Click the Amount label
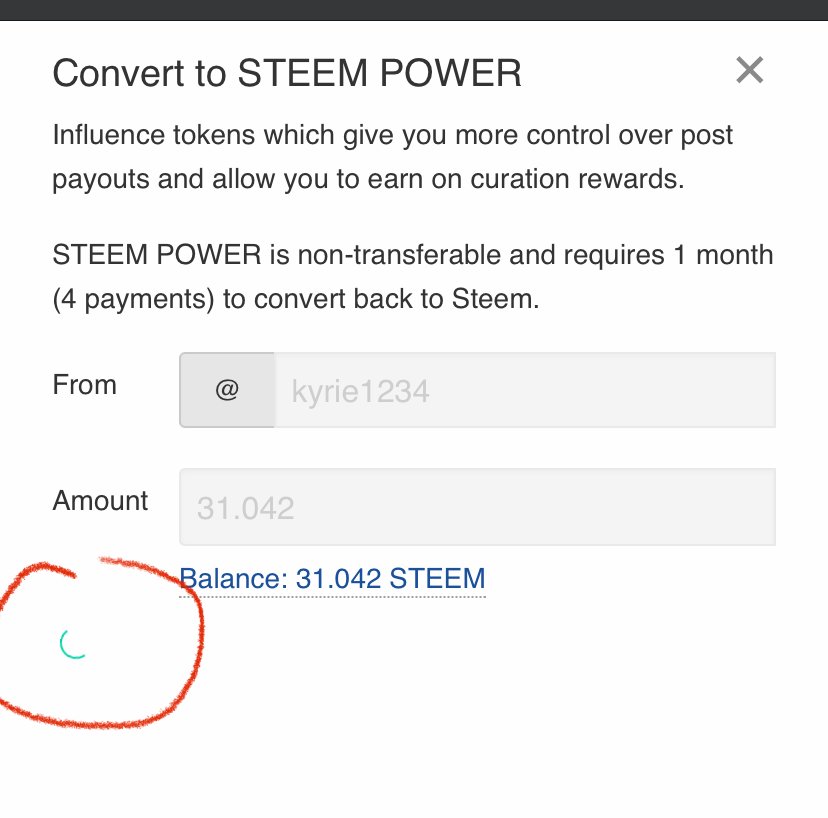Viewport: 828px width, 818px height. pyautogui.click(x=100, y=501)
